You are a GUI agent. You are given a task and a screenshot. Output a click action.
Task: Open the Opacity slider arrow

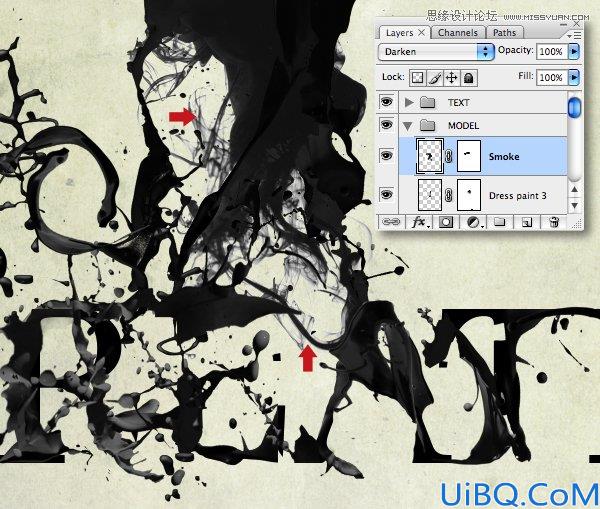574,51
